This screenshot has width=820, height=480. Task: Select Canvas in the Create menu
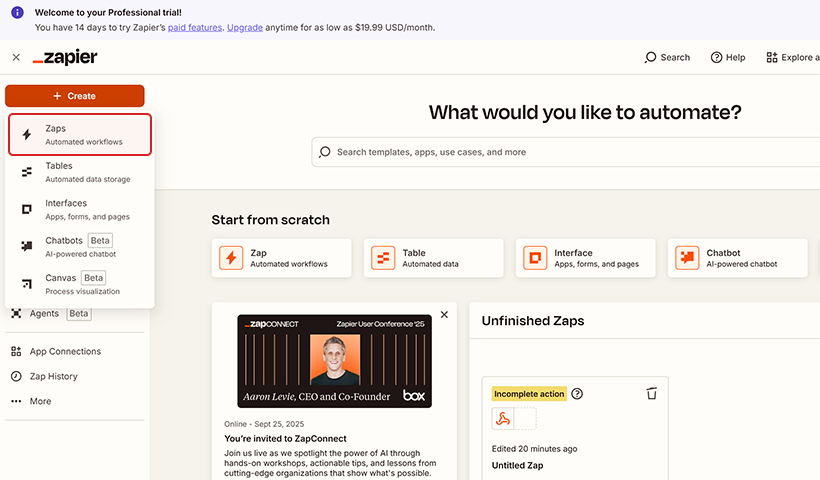click(x=80, y=284)
